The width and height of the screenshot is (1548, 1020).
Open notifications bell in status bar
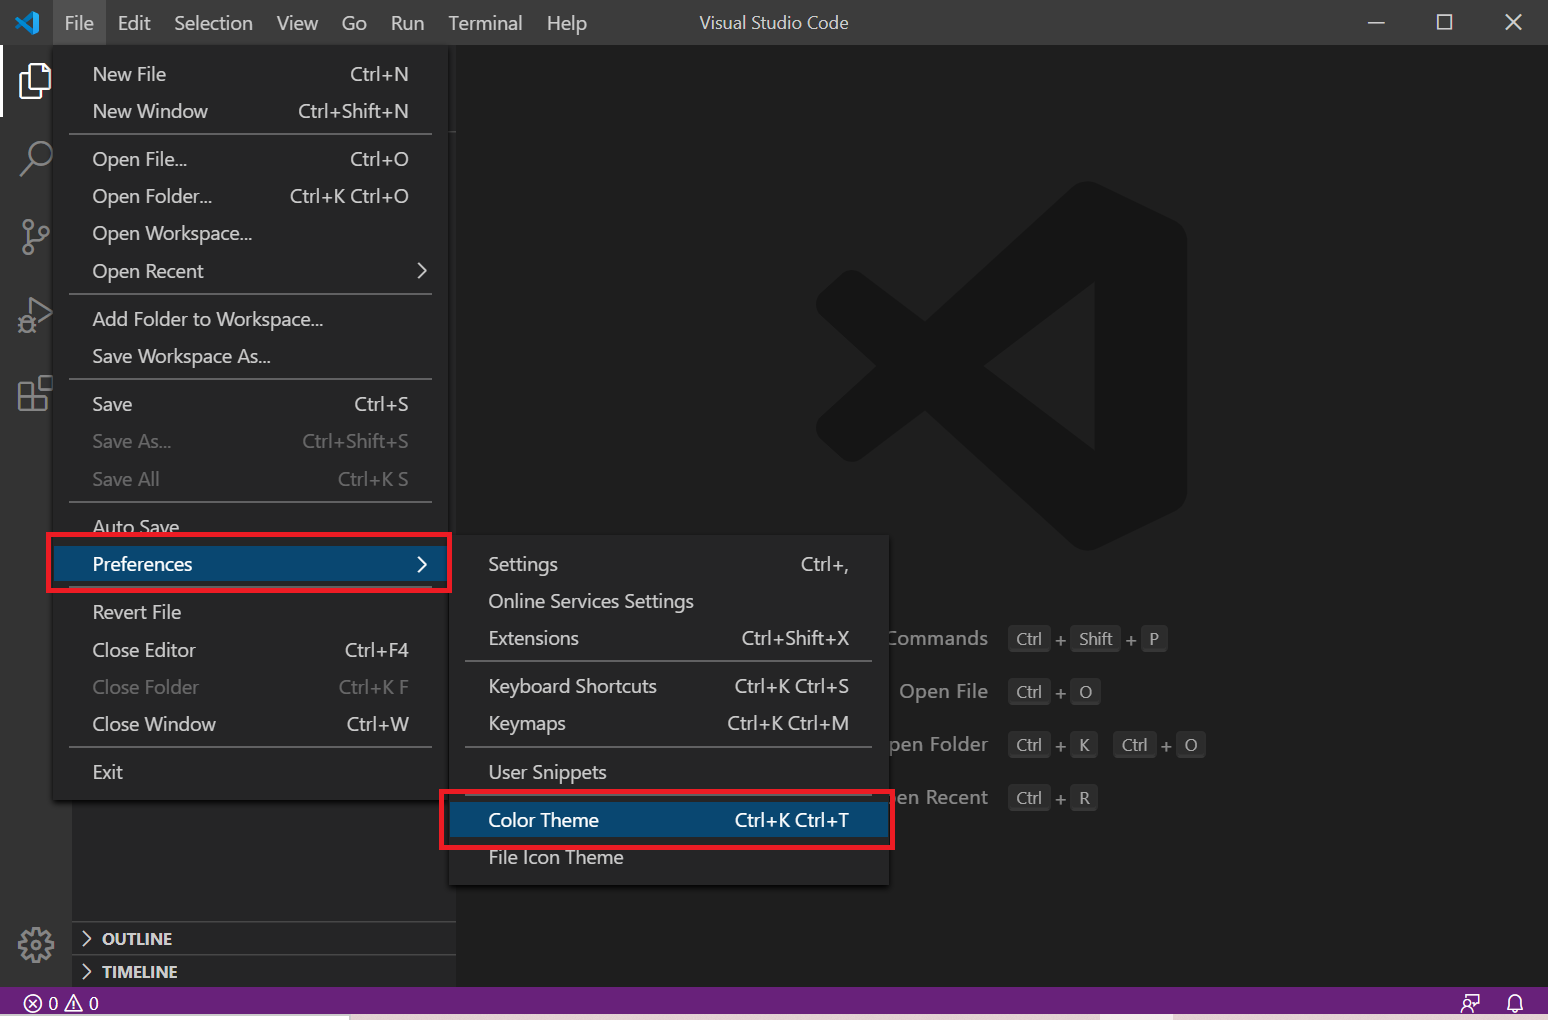click(1515, 1003)
